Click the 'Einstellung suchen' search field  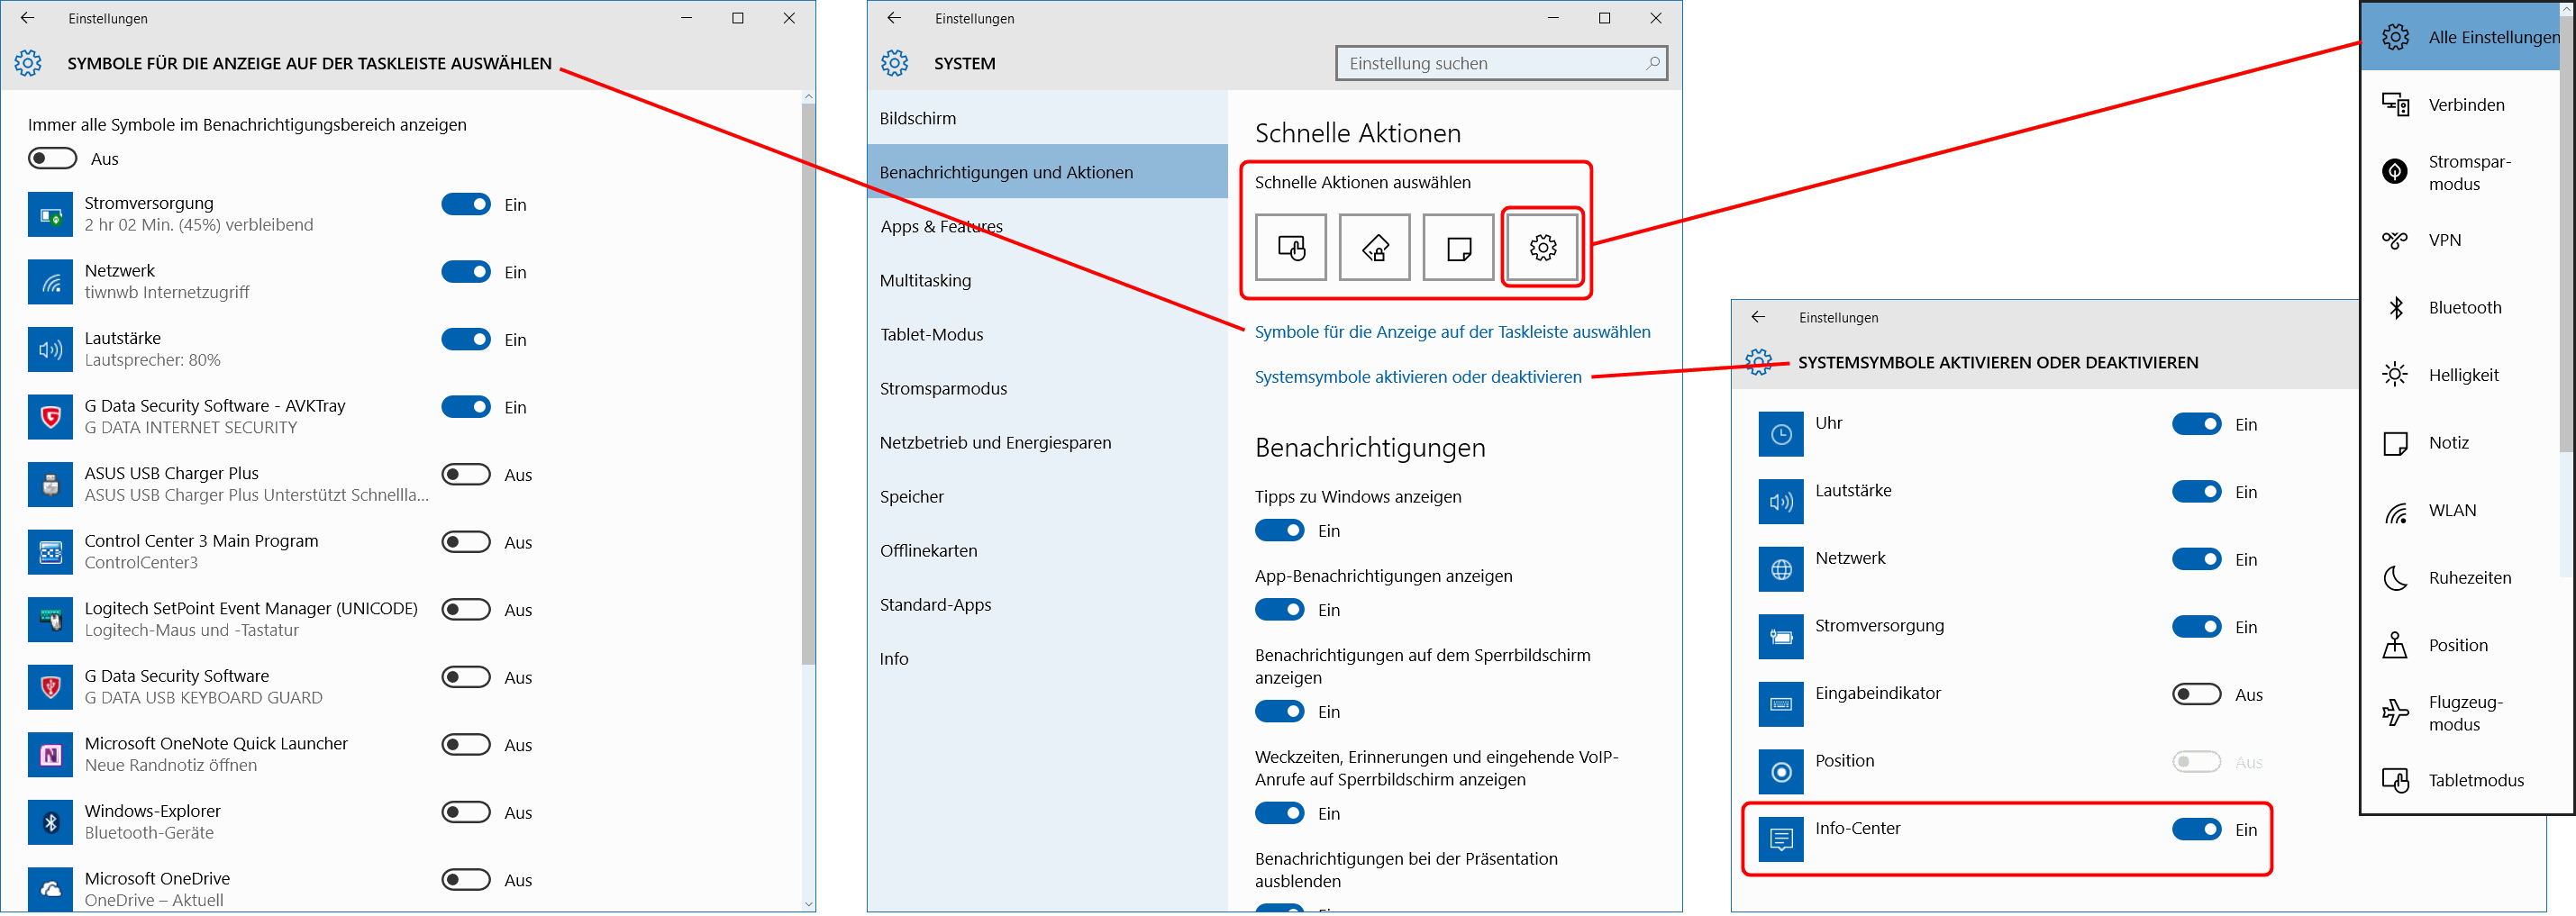(x=1490, y=64)
